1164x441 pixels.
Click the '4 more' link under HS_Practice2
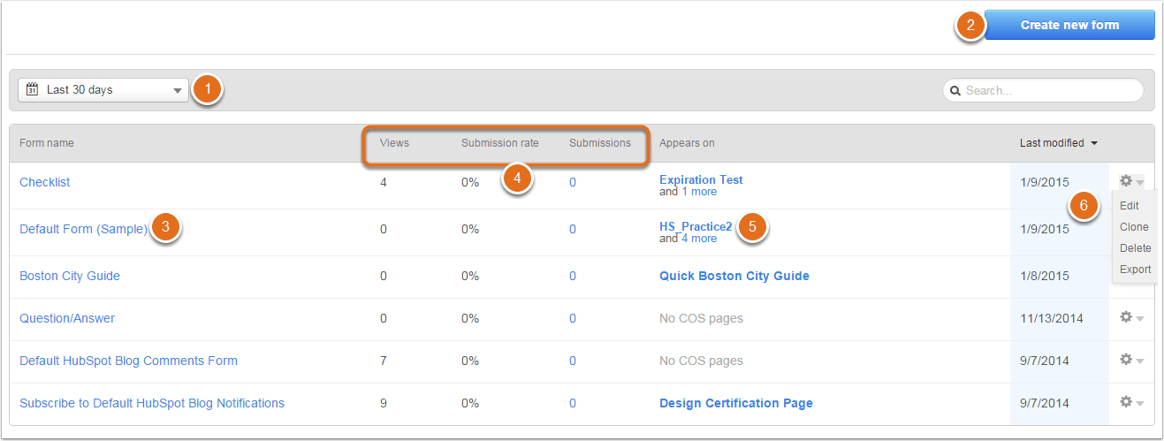coord(699,238)
